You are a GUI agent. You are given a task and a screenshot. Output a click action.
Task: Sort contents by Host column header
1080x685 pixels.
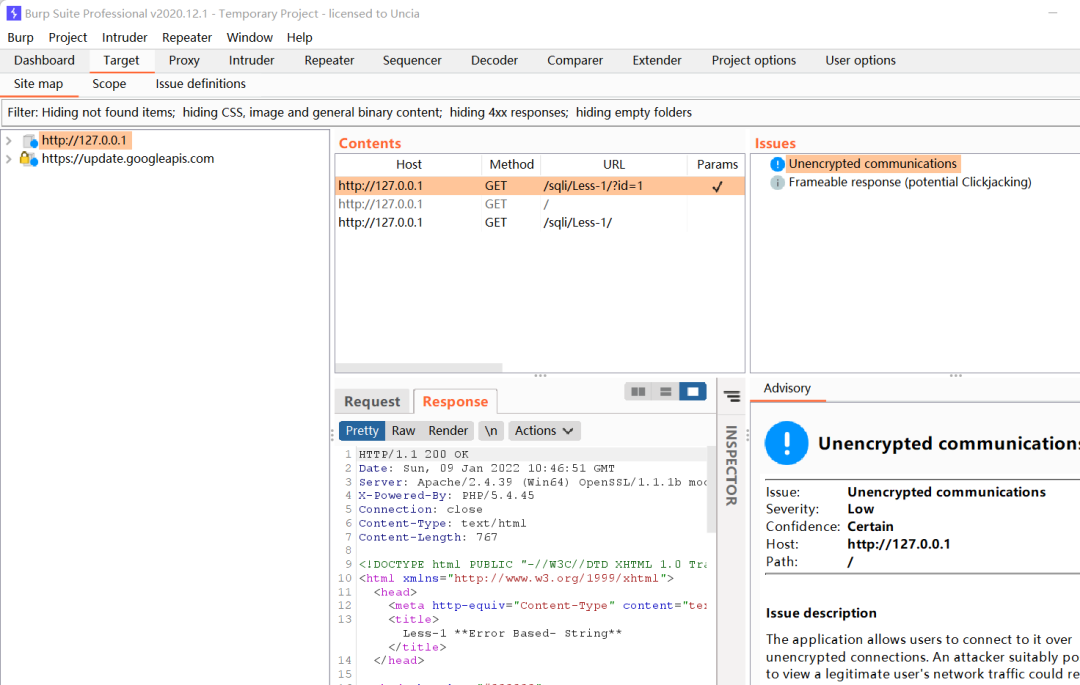(x=408, y=165)
